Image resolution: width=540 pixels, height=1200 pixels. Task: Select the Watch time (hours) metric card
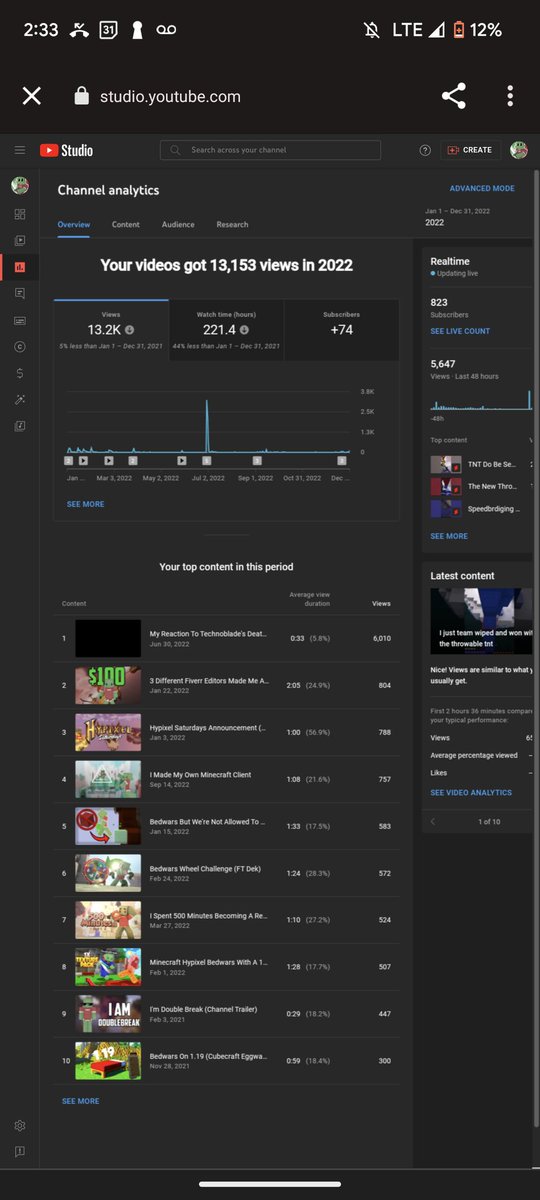(x=226, y=330)
